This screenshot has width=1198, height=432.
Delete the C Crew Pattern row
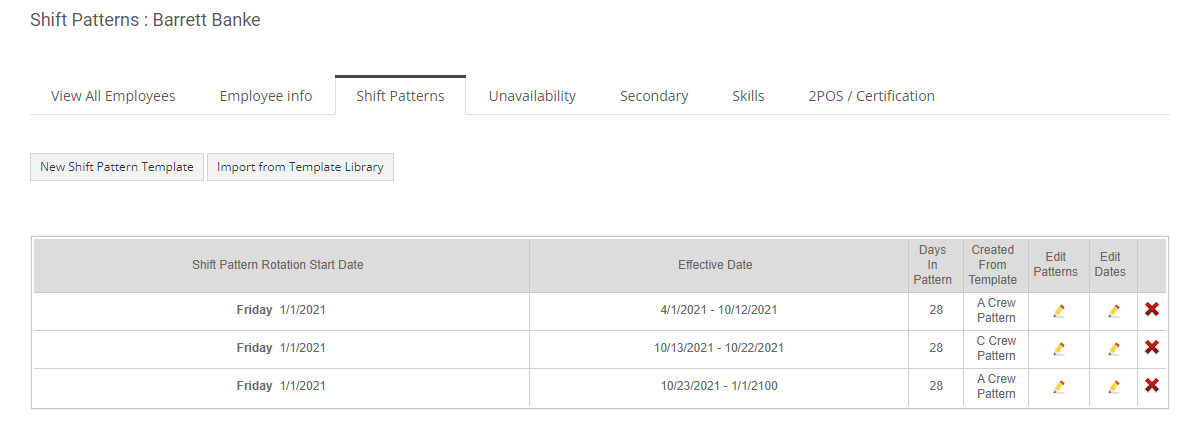1151,347
